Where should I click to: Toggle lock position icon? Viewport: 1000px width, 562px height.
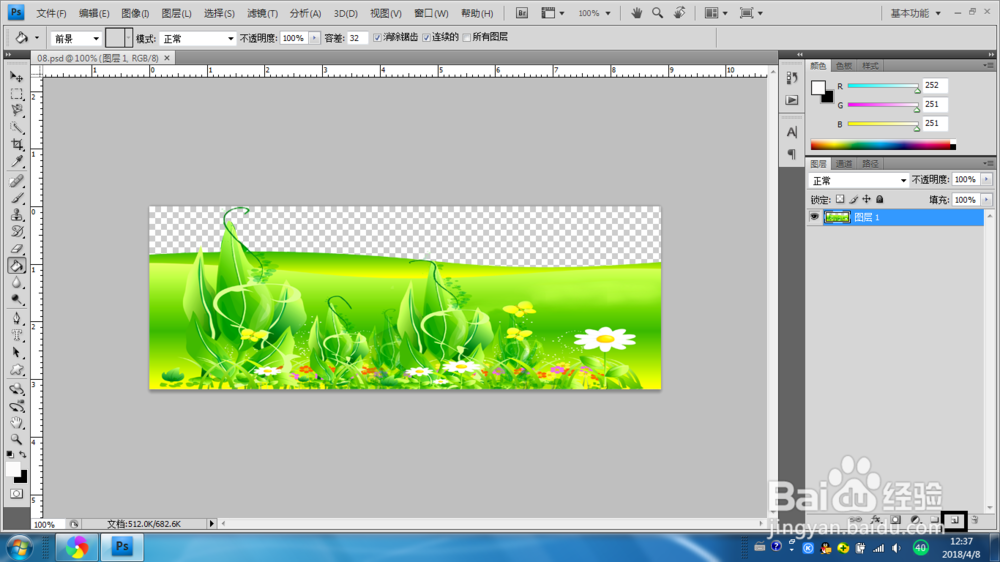866,200
